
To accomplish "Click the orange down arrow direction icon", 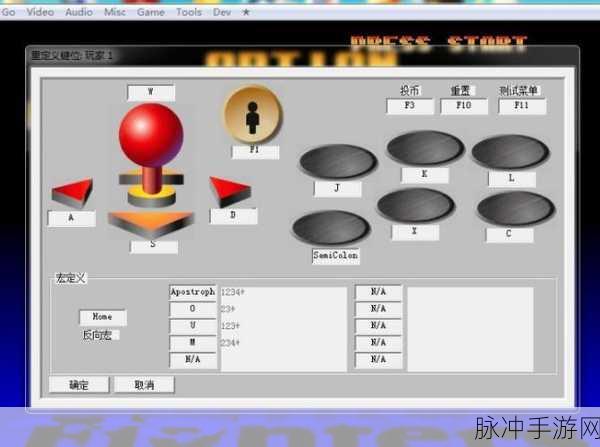I will tap(151, 225).
